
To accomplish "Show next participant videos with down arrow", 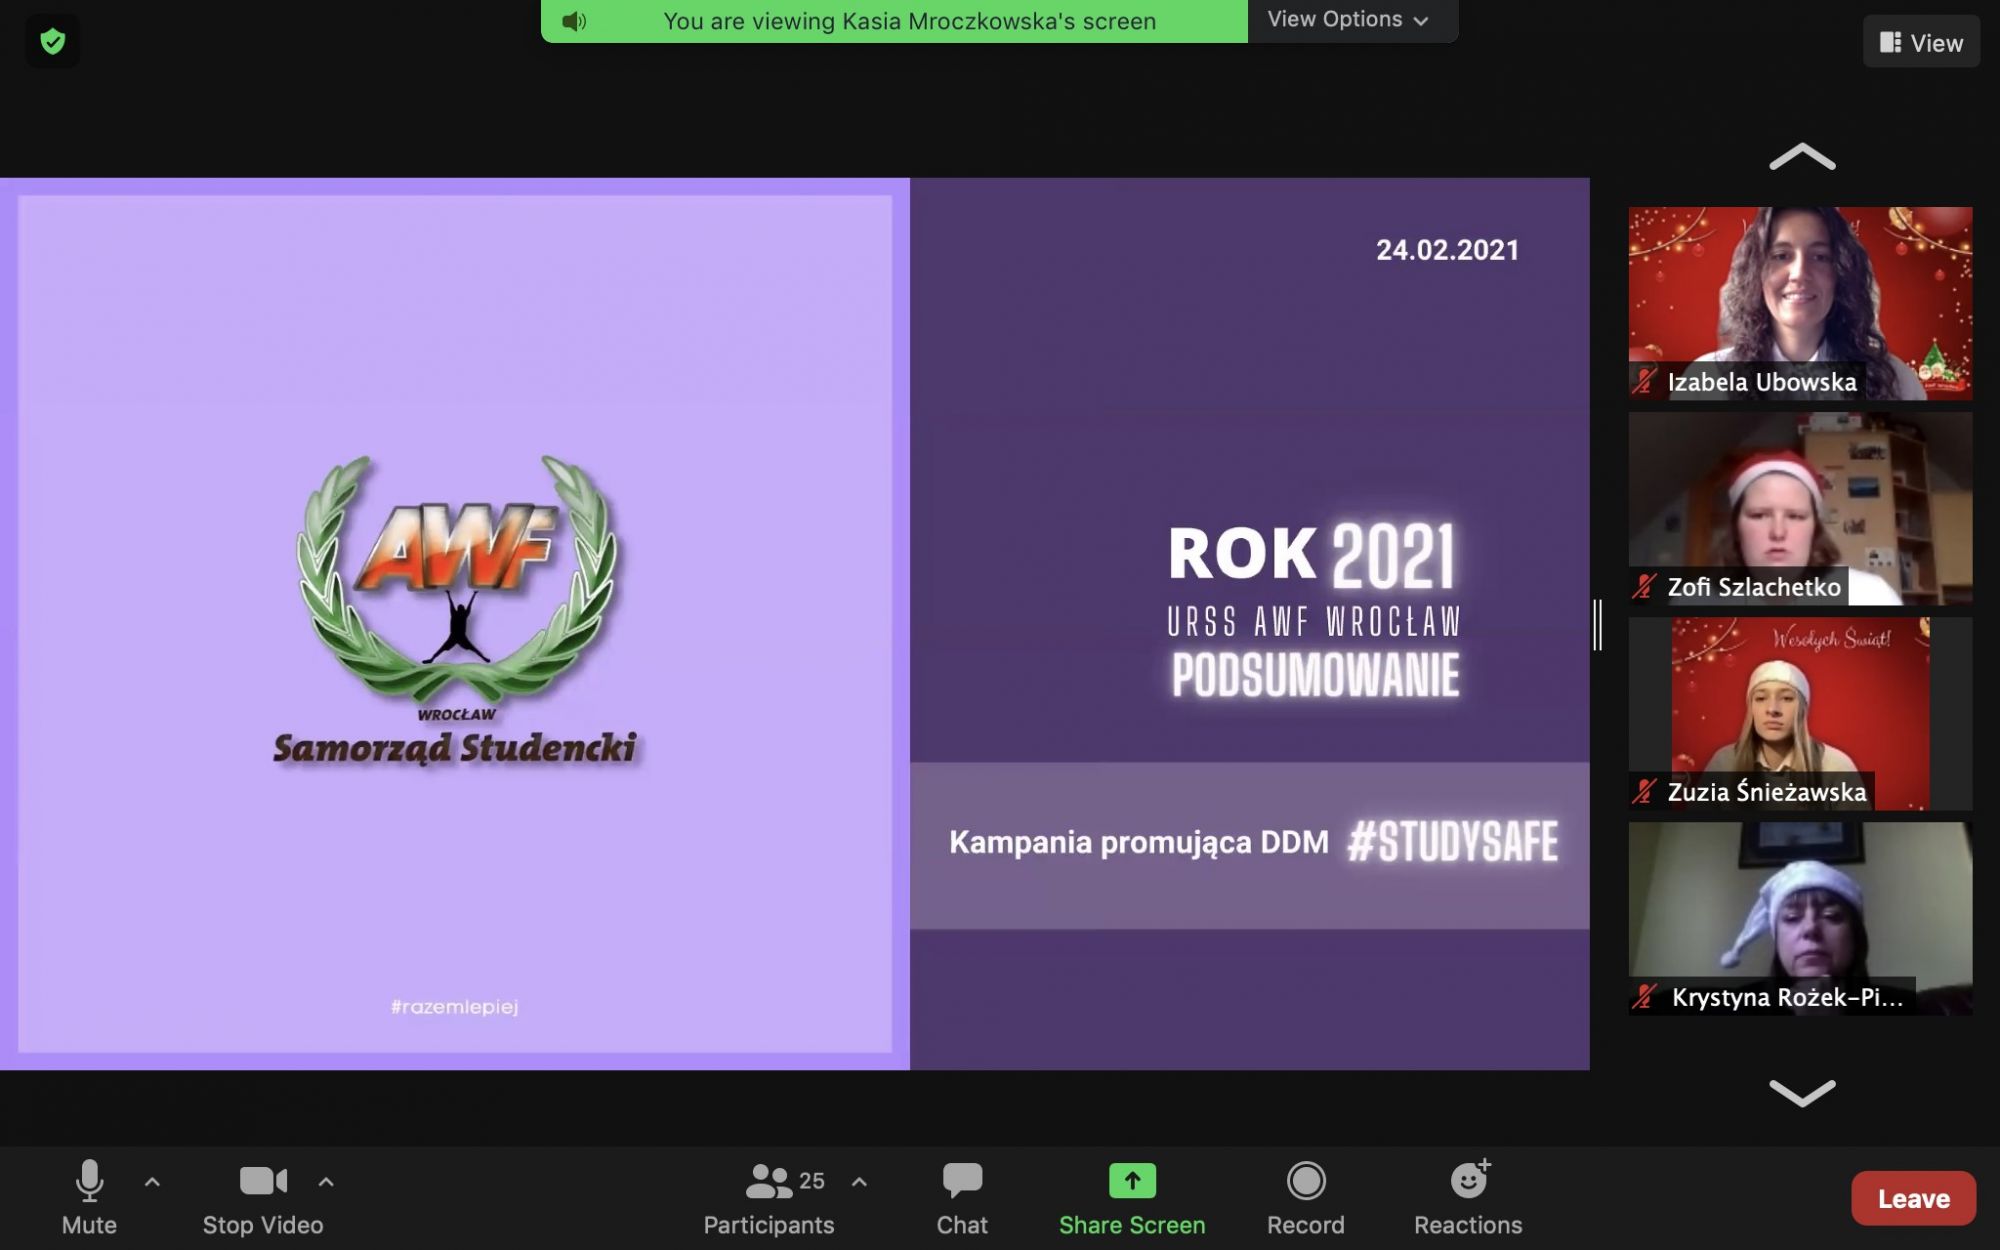I will 1802,1092.
